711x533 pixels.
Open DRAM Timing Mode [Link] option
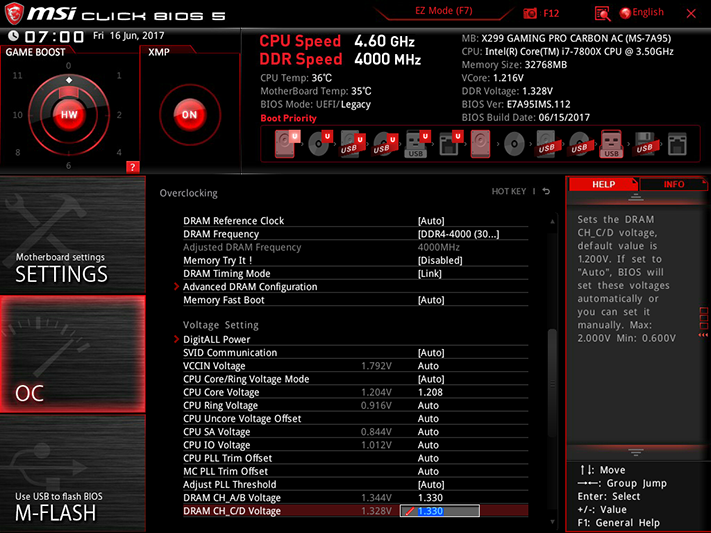pos(429,274)
